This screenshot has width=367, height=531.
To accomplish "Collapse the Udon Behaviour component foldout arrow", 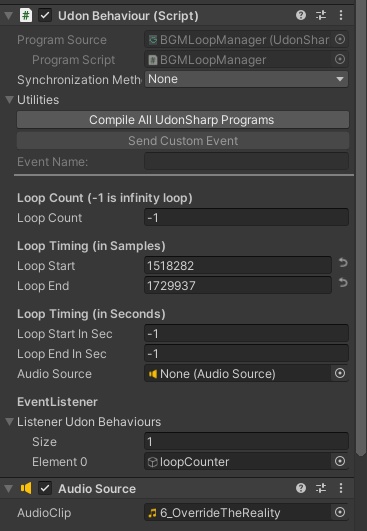I will pos(8,16).
